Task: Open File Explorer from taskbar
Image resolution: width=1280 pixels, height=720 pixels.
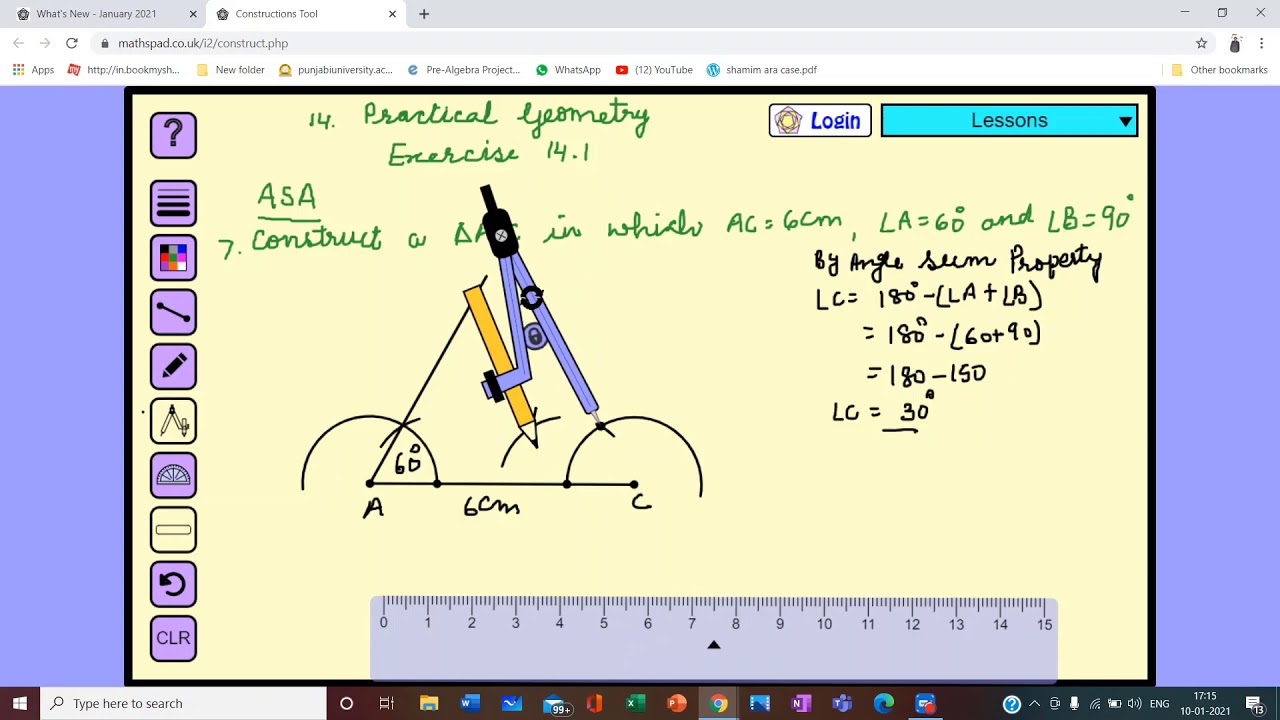Action: coord(429,704)
